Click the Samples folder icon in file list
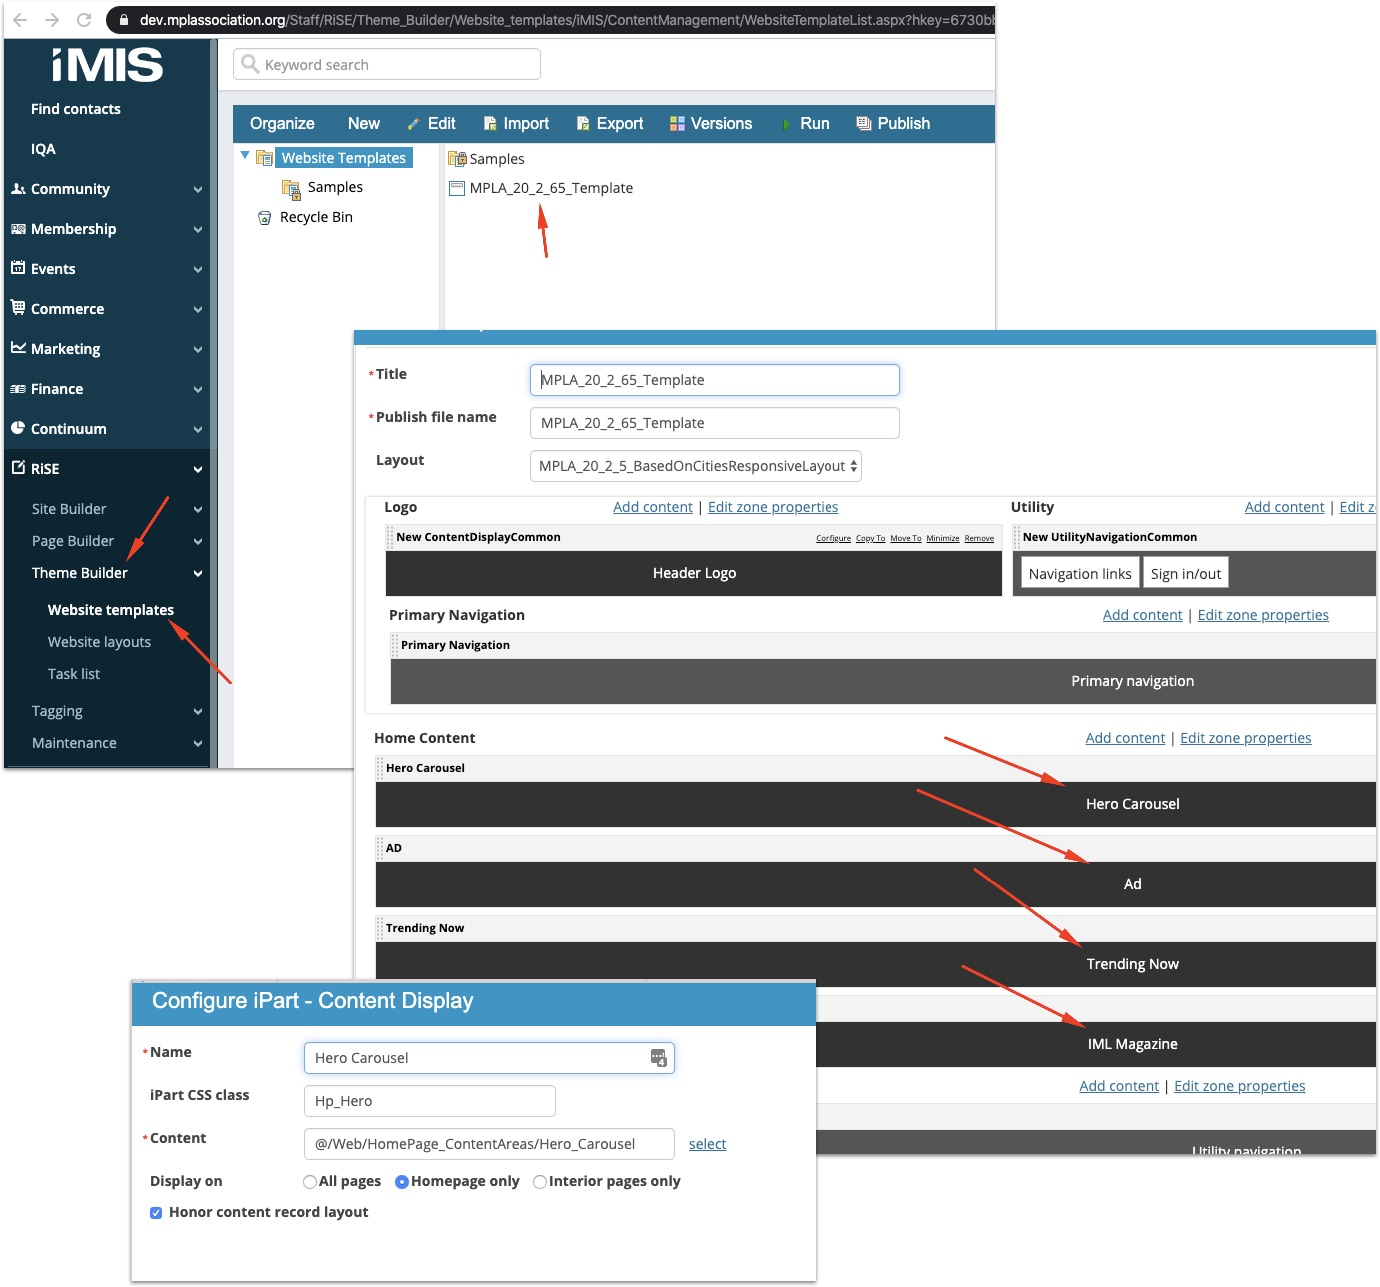 click(x=457, y=158)
